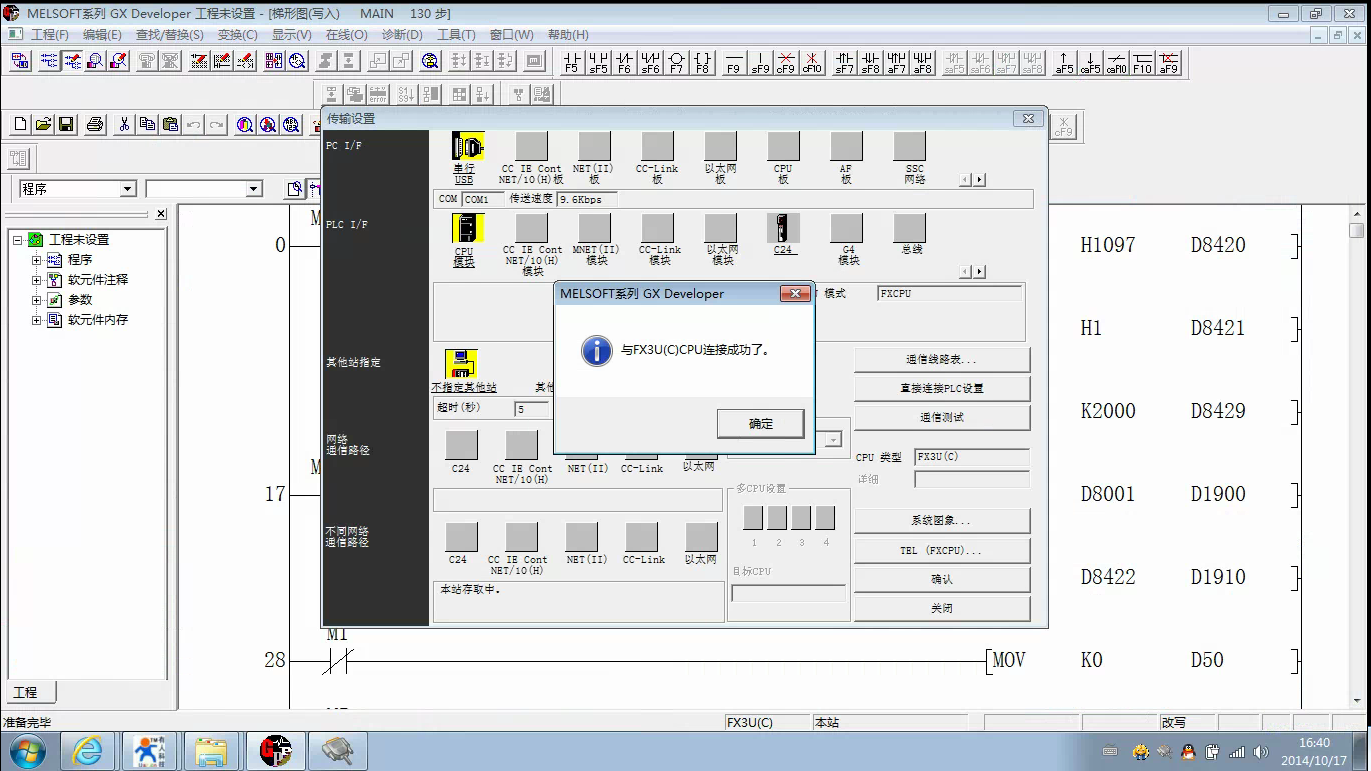Select the Serial USB icon in PC I/F

click(x=467, y=146)
